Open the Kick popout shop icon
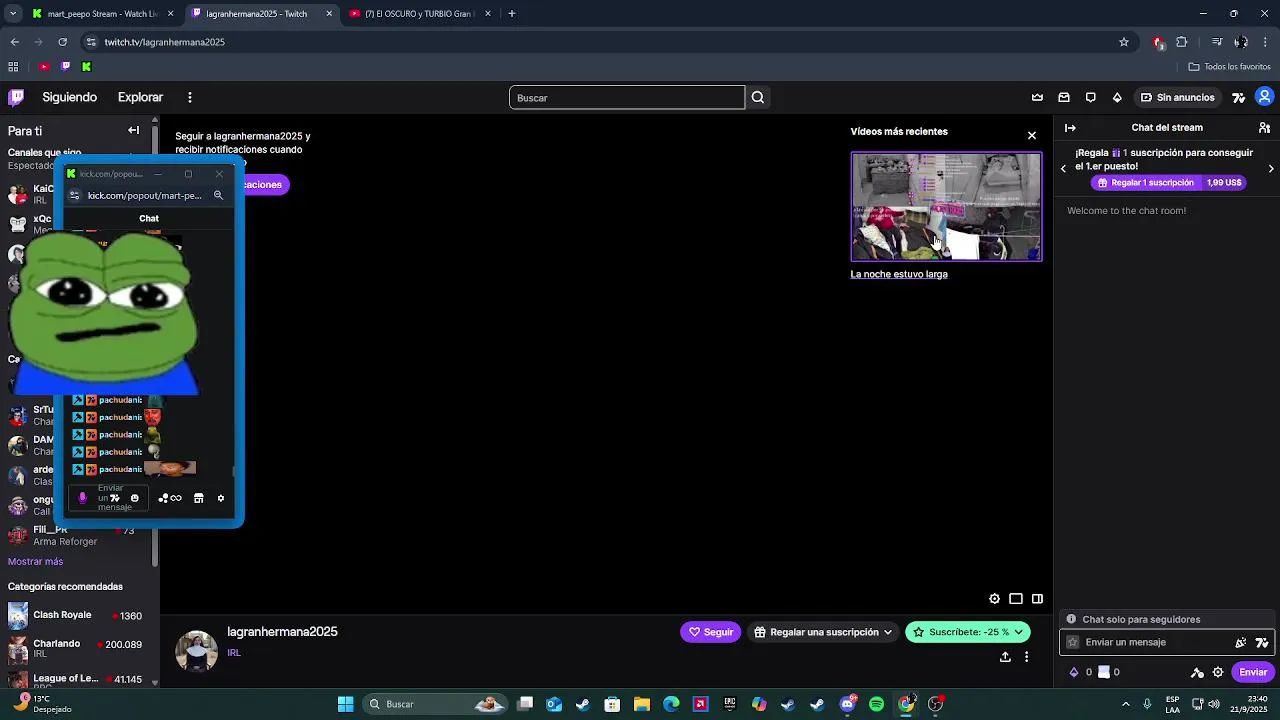 pos(198,498)
